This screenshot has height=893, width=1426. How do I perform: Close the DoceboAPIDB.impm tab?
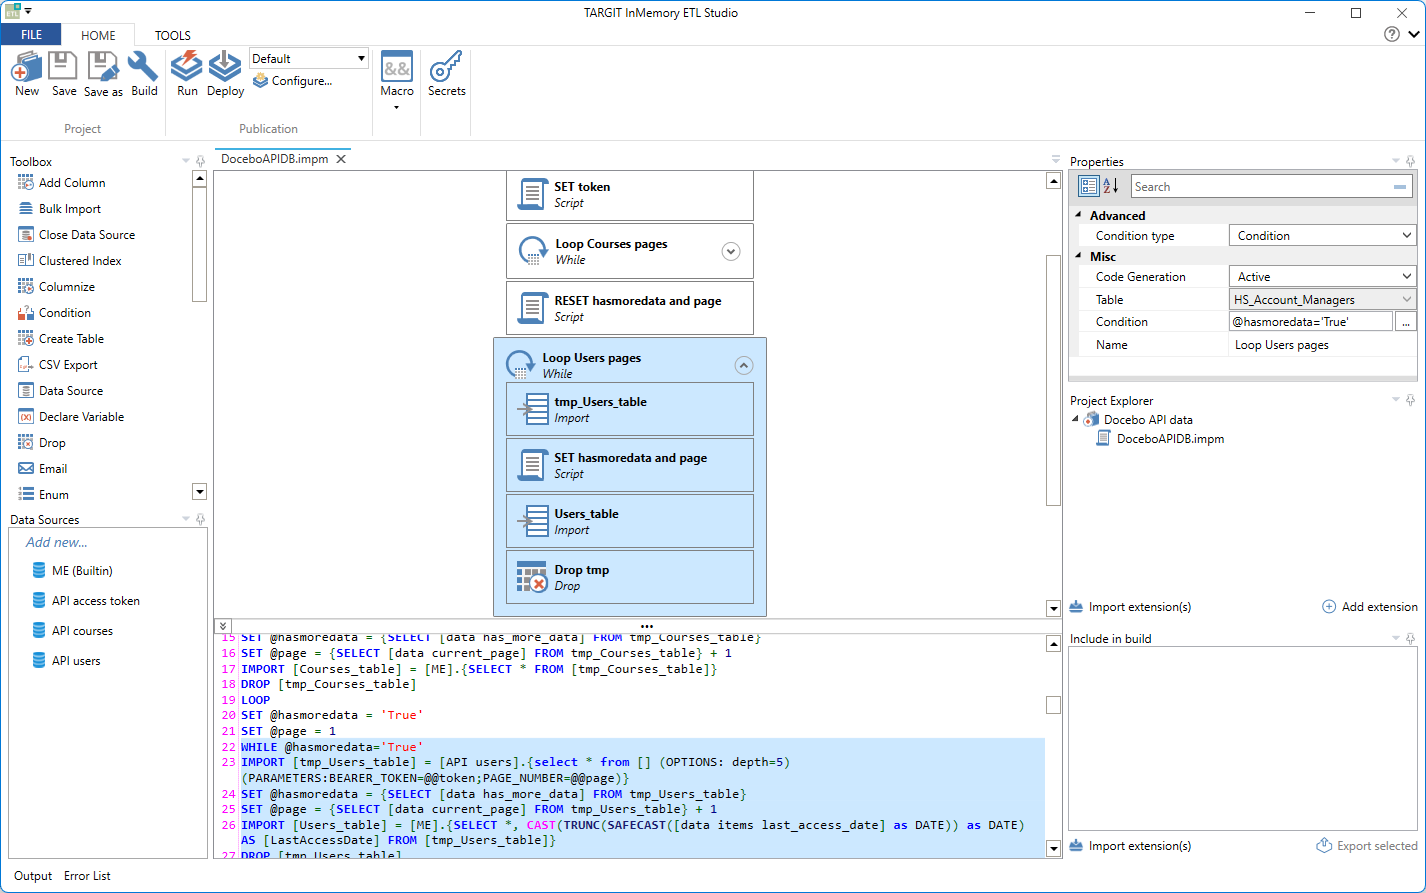341,159
